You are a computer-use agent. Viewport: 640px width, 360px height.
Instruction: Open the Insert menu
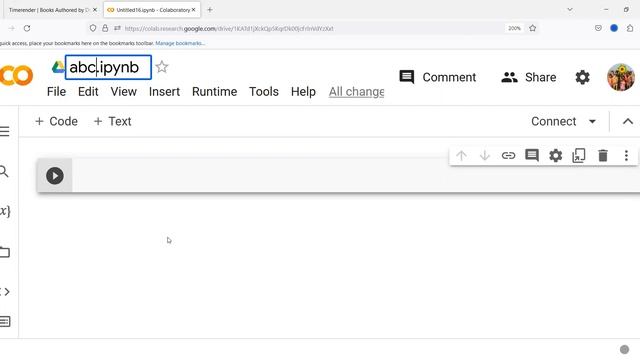pyautogui.click(x=164, y=91)
